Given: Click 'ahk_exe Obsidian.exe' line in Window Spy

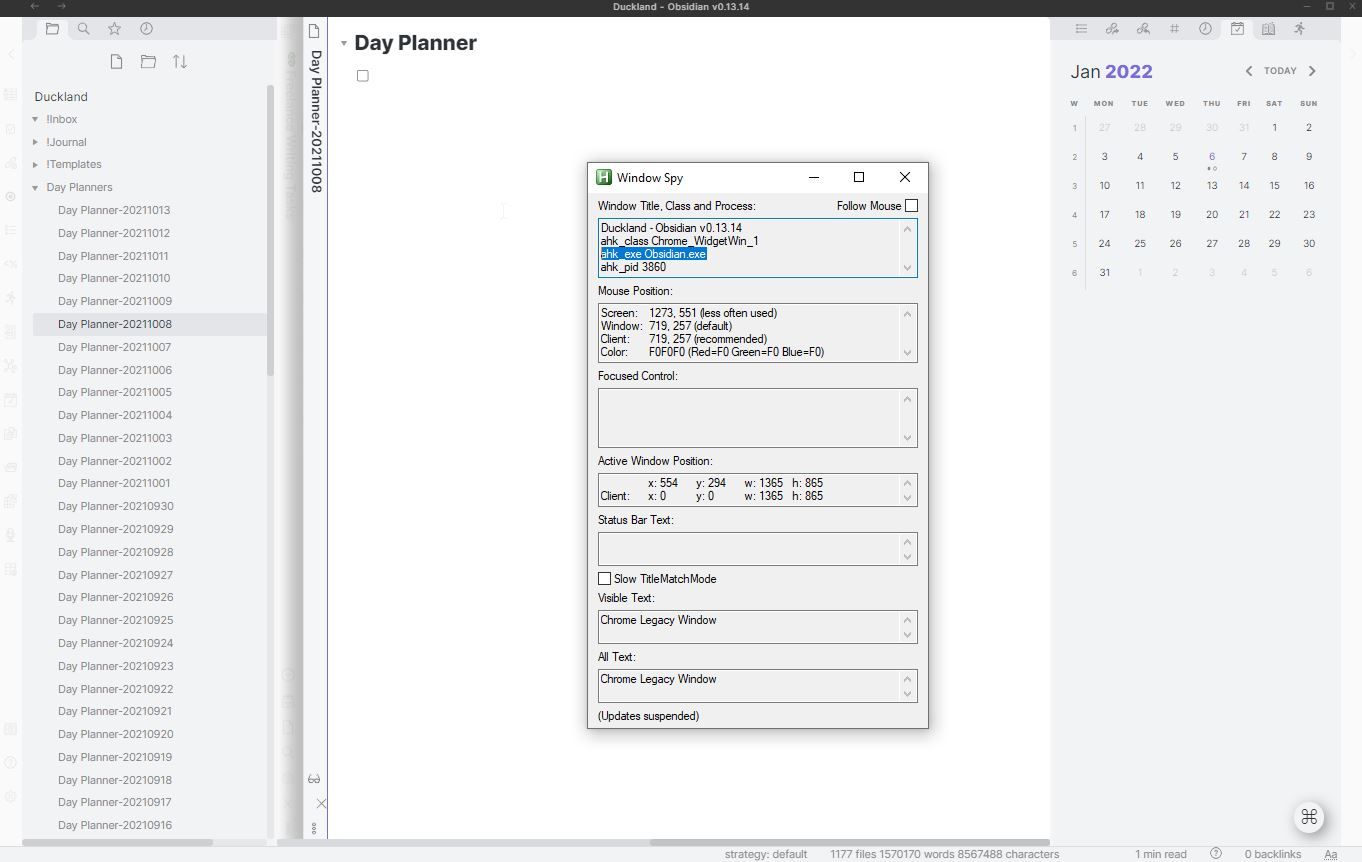Looking at the screenshot, I should pyautogui.click(x=653, y=254).
